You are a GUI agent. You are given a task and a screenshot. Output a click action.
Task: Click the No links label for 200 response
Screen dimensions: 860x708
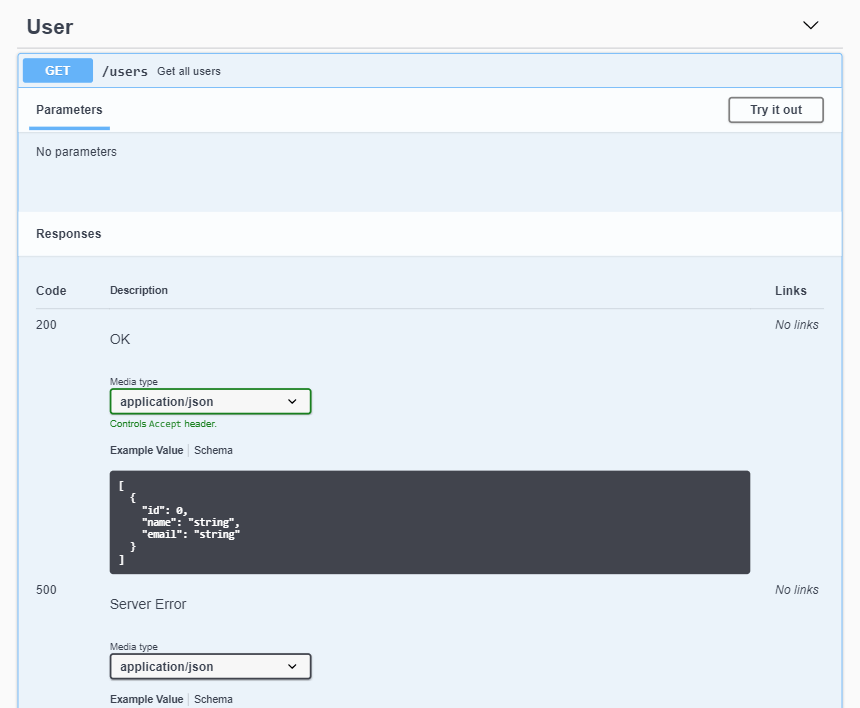[797, 324]
